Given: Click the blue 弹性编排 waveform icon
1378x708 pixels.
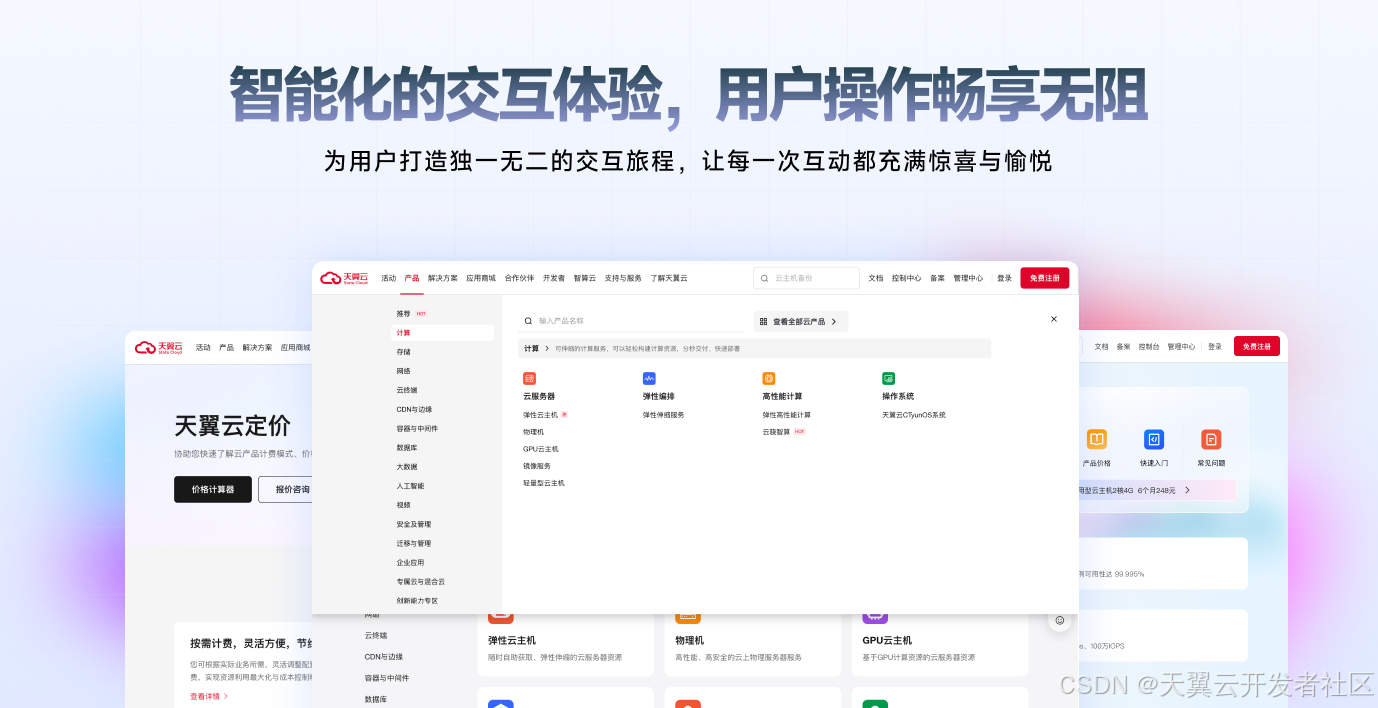Looking at the screenshot, I should [649, 378].
